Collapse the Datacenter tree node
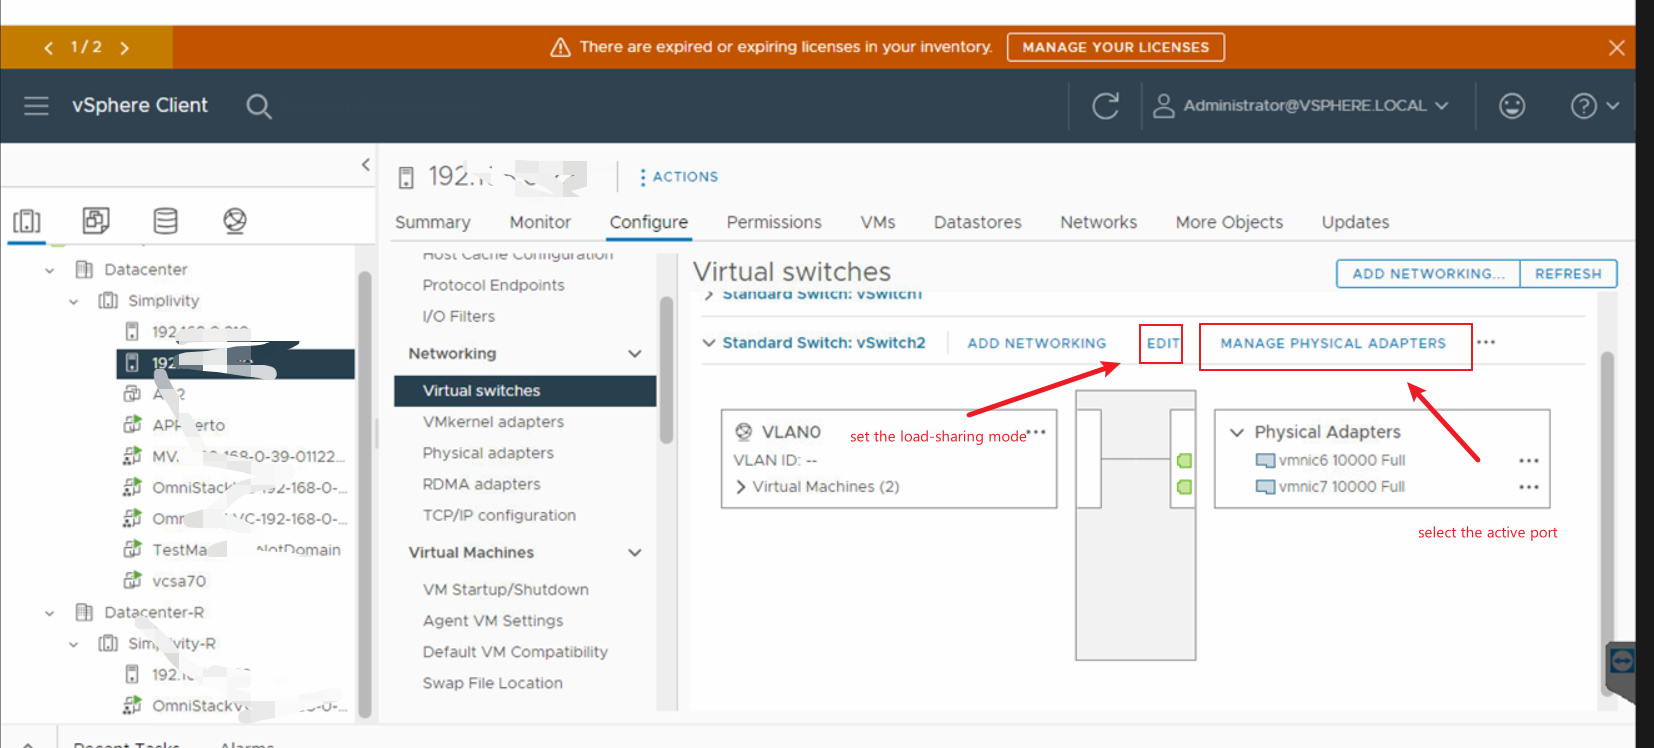Image resolution: width=1654 pixels, height=748 pixels. pos(50,270)
